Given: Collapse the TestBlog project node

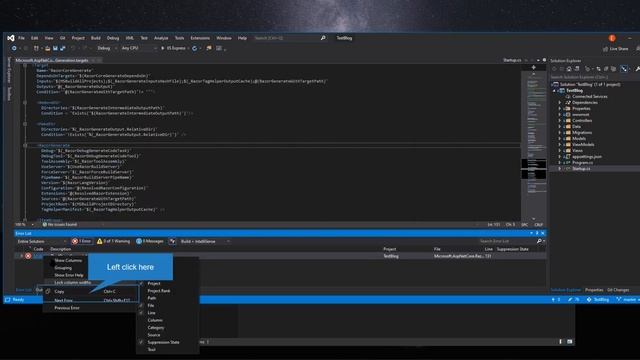Looking at the screenshot, I should click(x=554, y=91).
